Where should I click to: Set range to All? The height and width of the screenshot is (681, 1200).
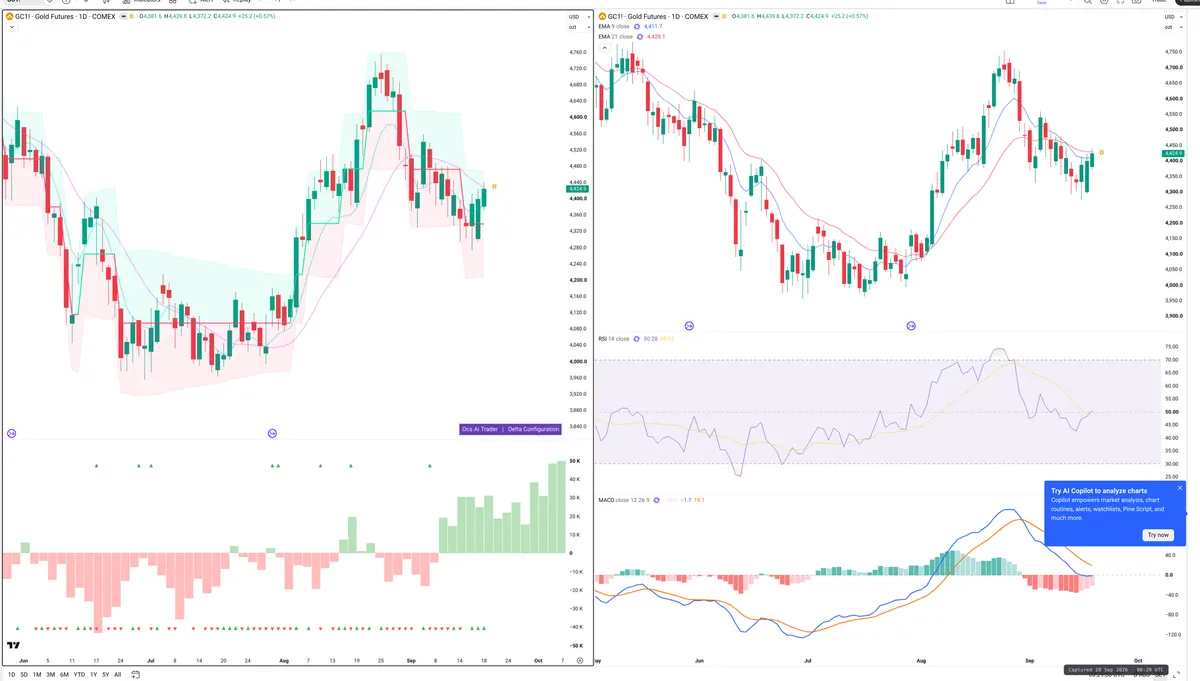pos(117,675)
